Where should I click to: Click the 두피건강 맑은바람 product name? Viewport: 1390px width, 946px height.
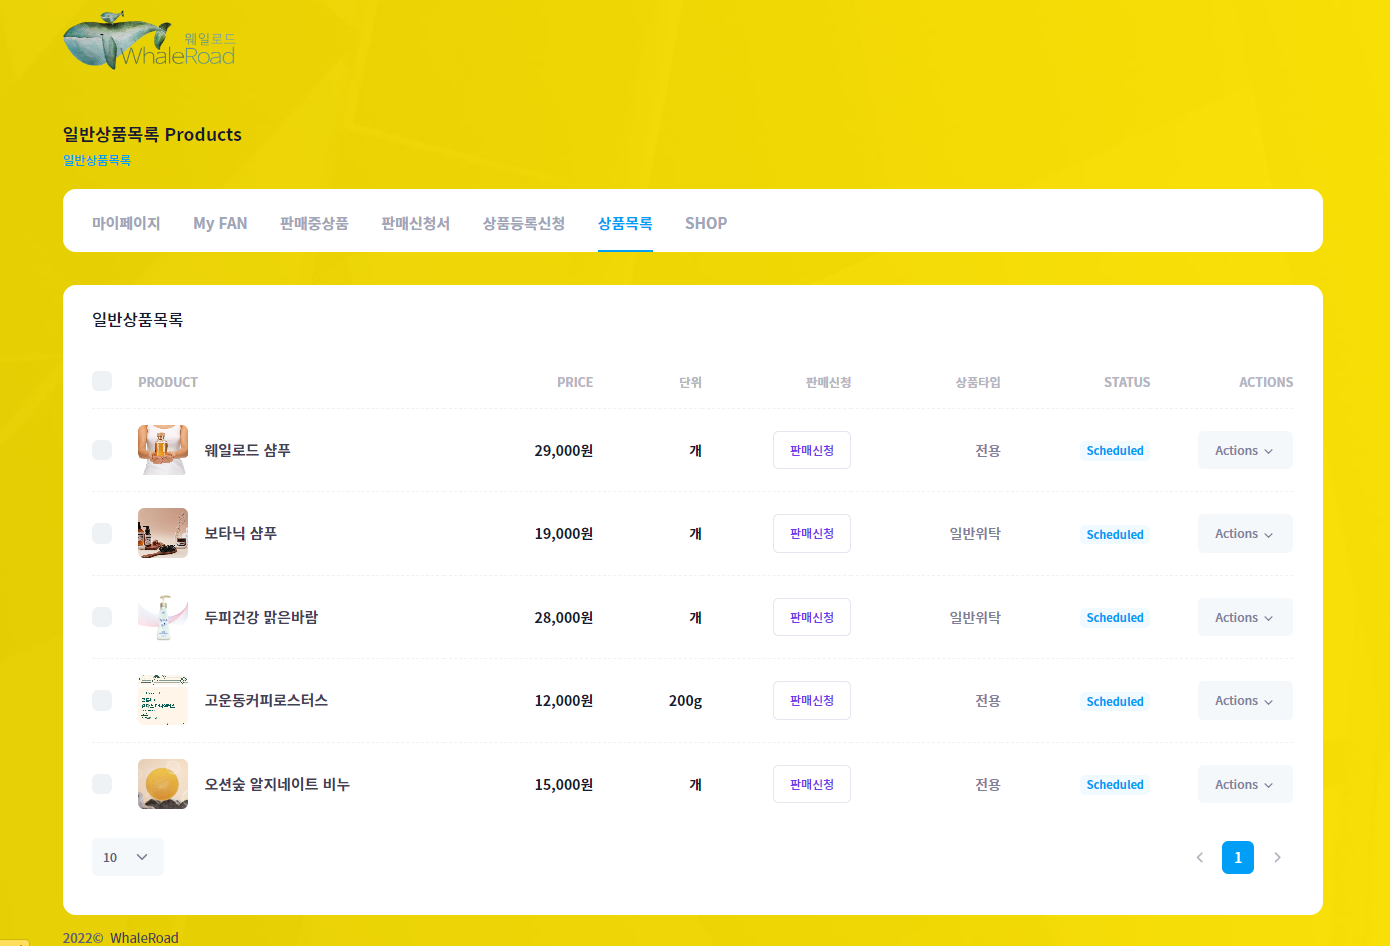pyautogui.click(x=261, y=617)
